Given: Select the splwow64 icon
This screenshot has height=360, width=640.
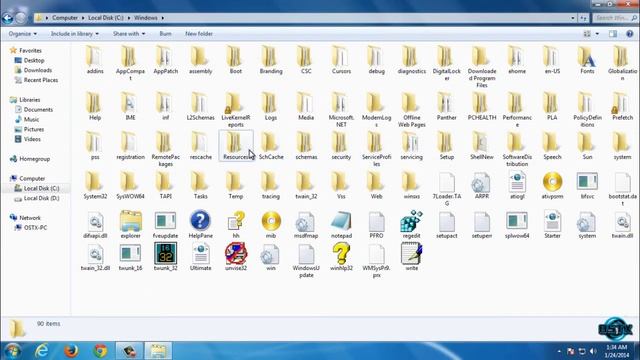Looking at the screenshot, I should pyautogui.click(x=517, y=221).
